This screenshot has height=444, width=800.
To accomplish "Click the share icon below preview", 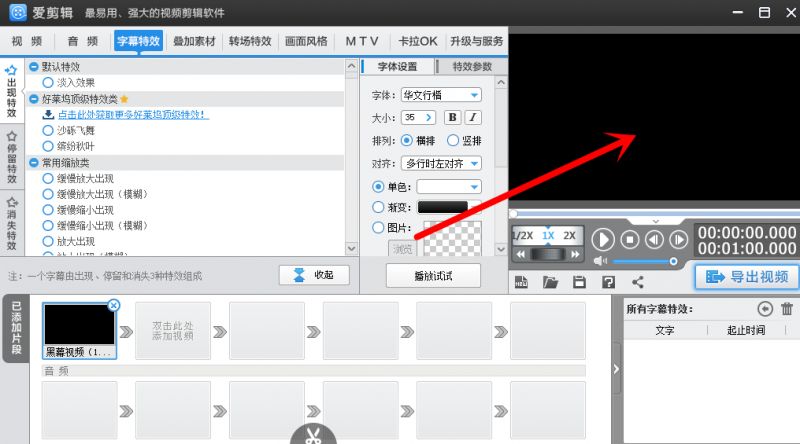I will pyautogui.click(x=637, y=283).
